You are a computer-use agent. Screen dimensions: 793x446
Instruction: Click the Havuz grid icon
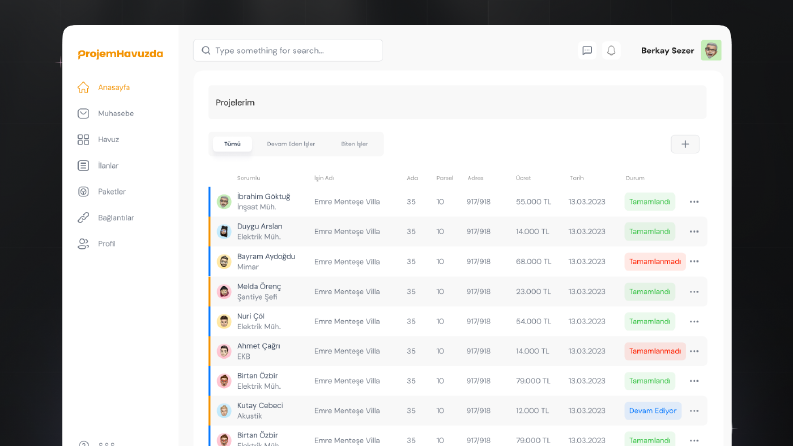(x=83, y=140)
